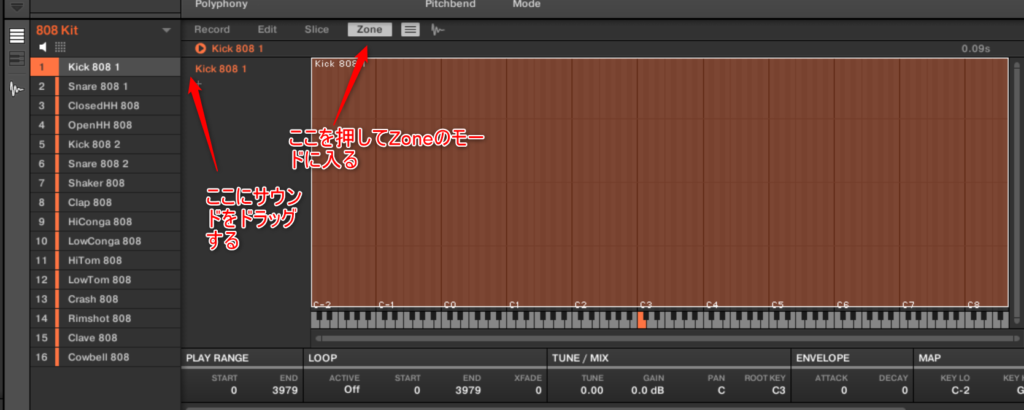Expand the 808 Kit dropdown arrow
This screenshot has height=410, width=1024.
[167, 30]
